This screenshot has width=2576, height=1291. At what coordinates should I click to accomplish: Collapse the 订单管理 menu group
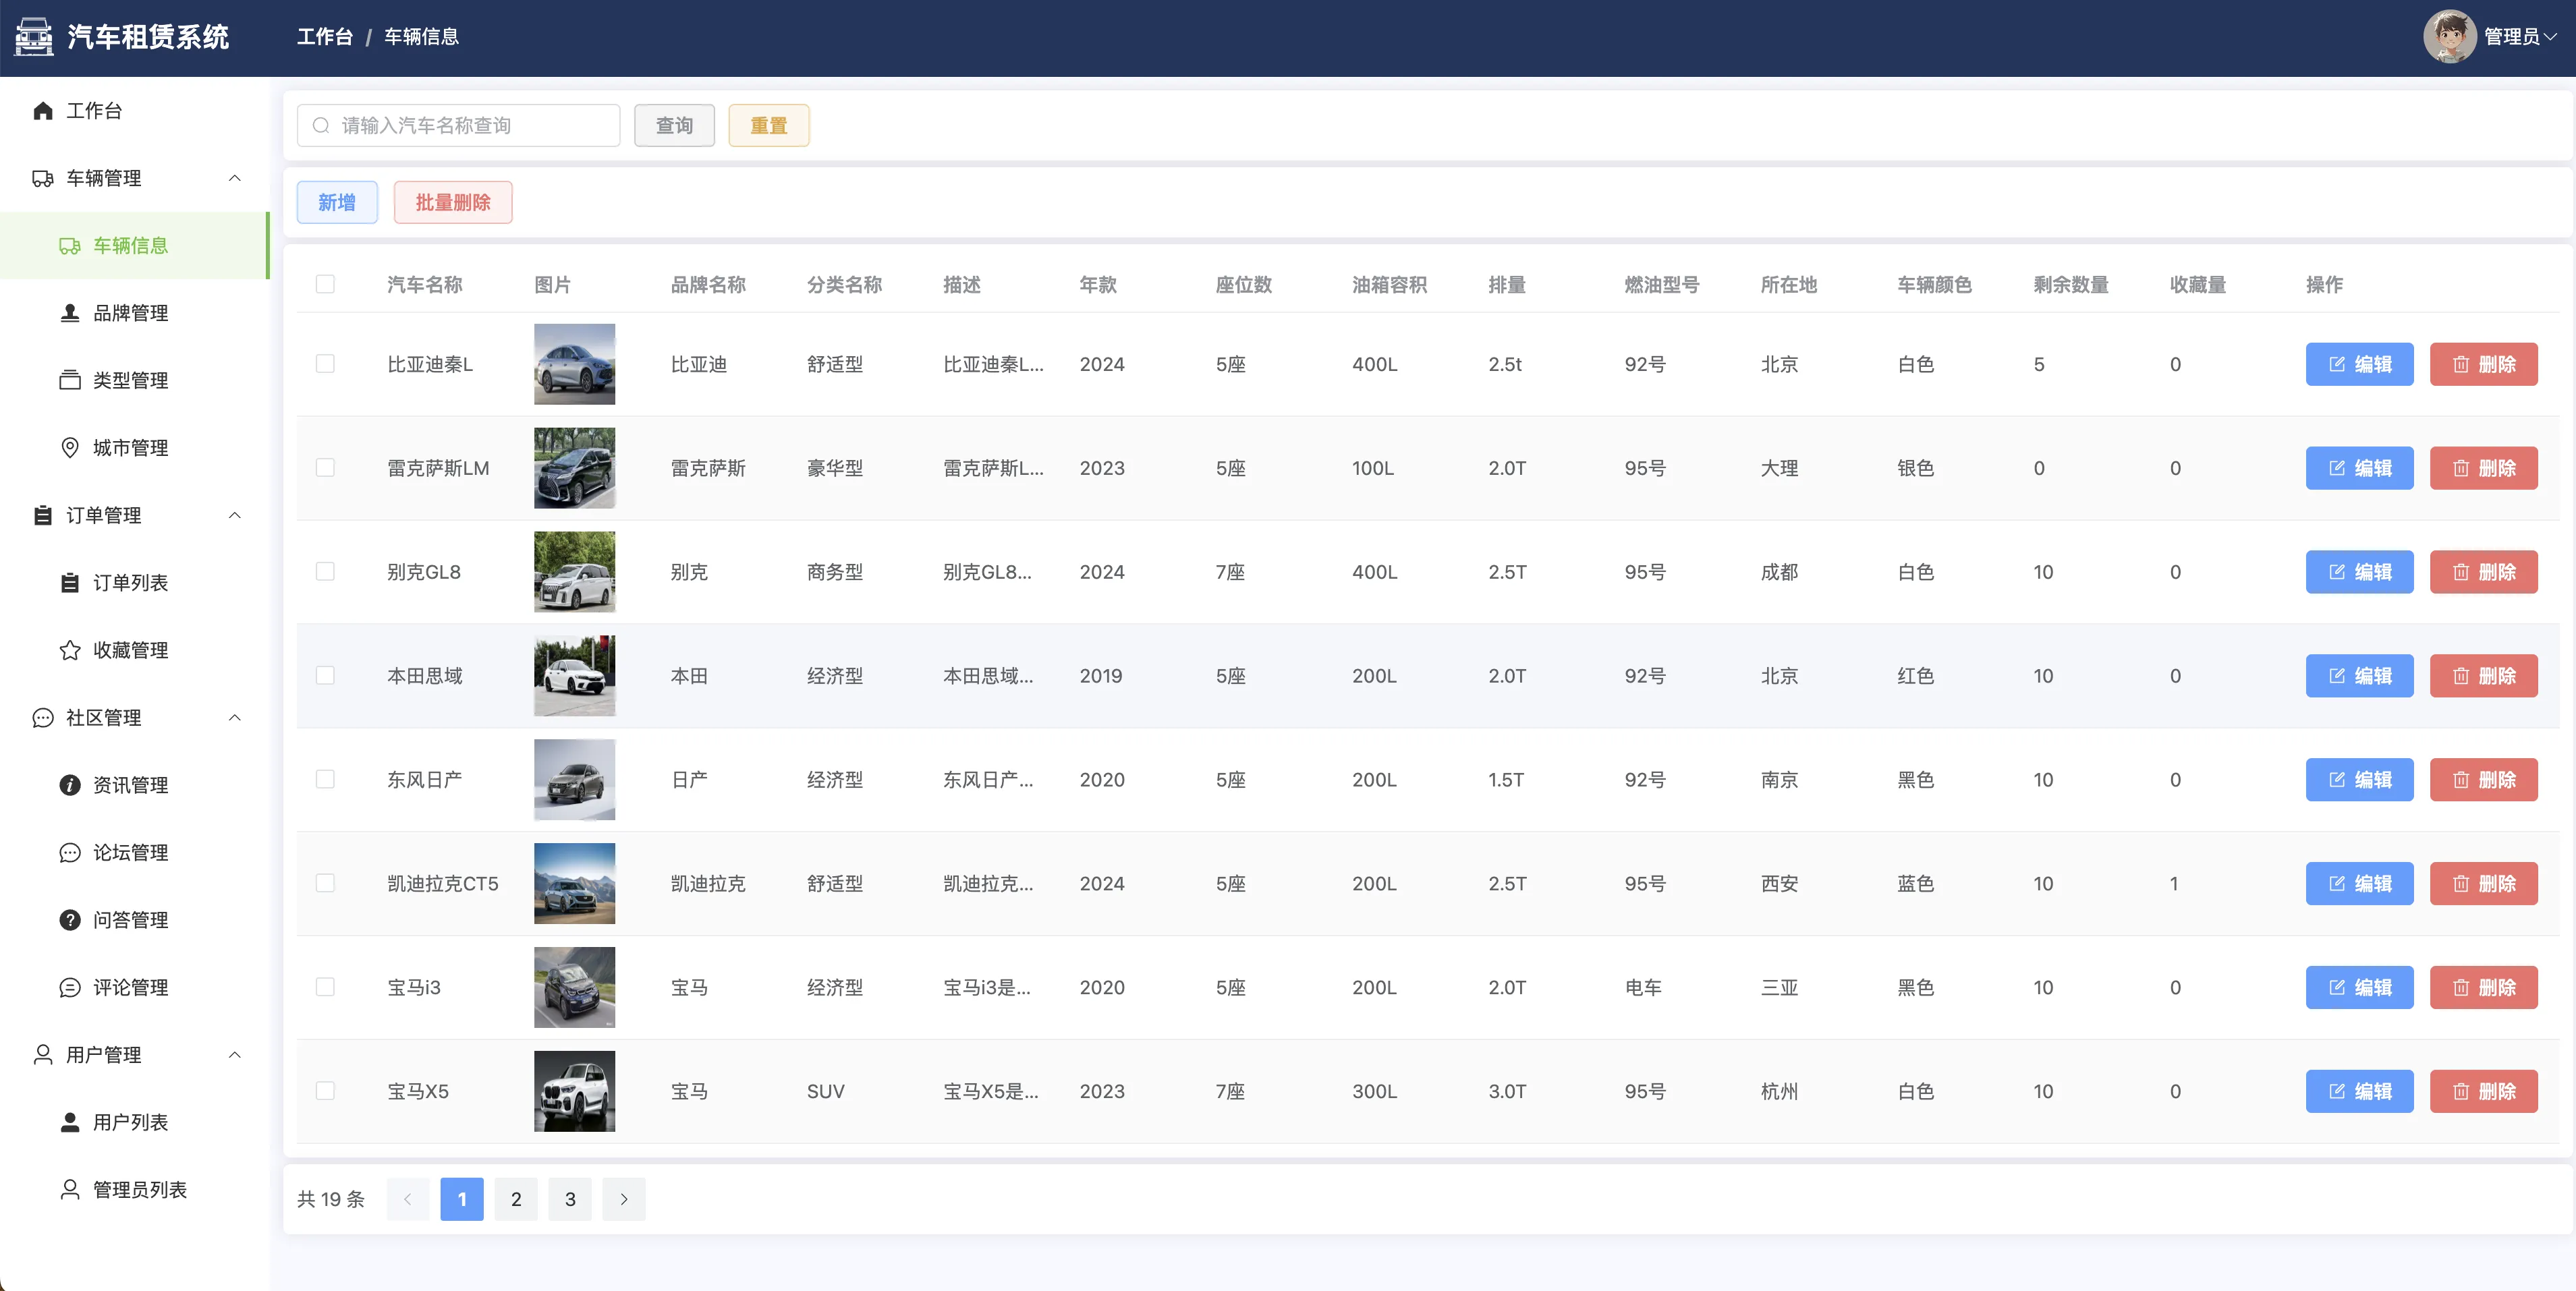pyautogui.click(x=235, y=515)
